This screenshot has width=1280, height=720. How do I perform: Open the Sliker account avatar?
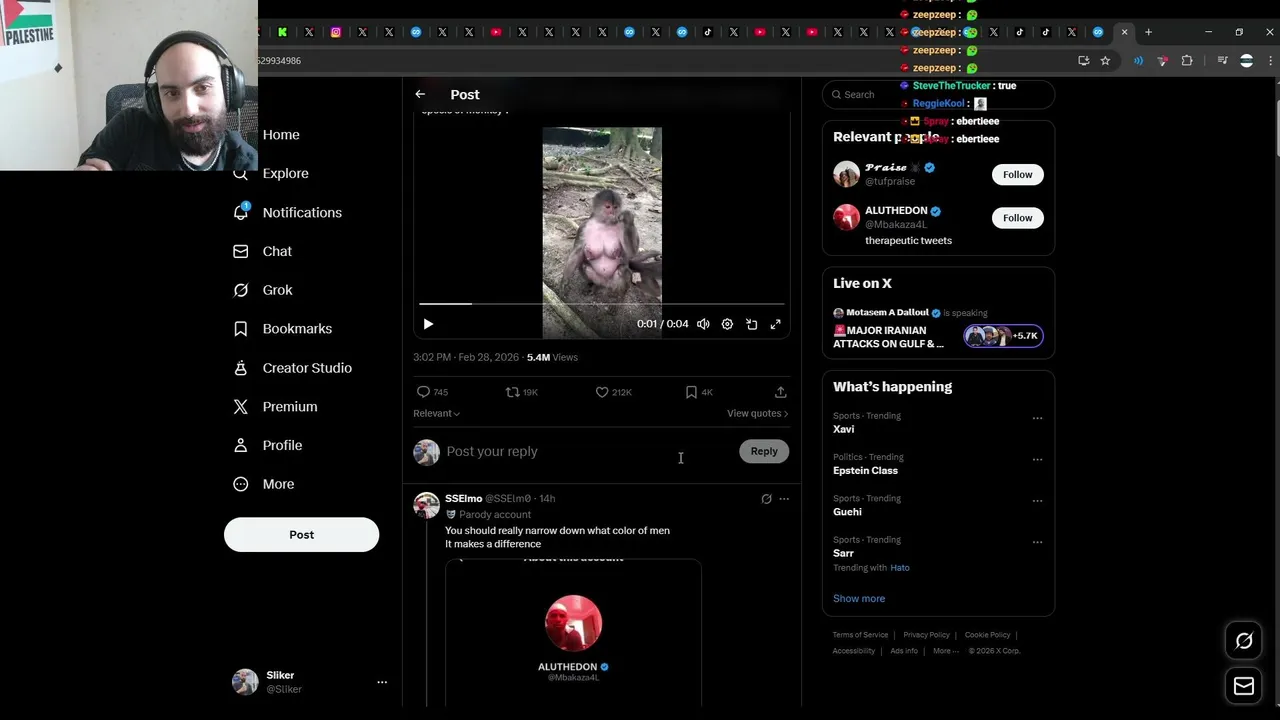pyautogui.click(x=245, y=682)
